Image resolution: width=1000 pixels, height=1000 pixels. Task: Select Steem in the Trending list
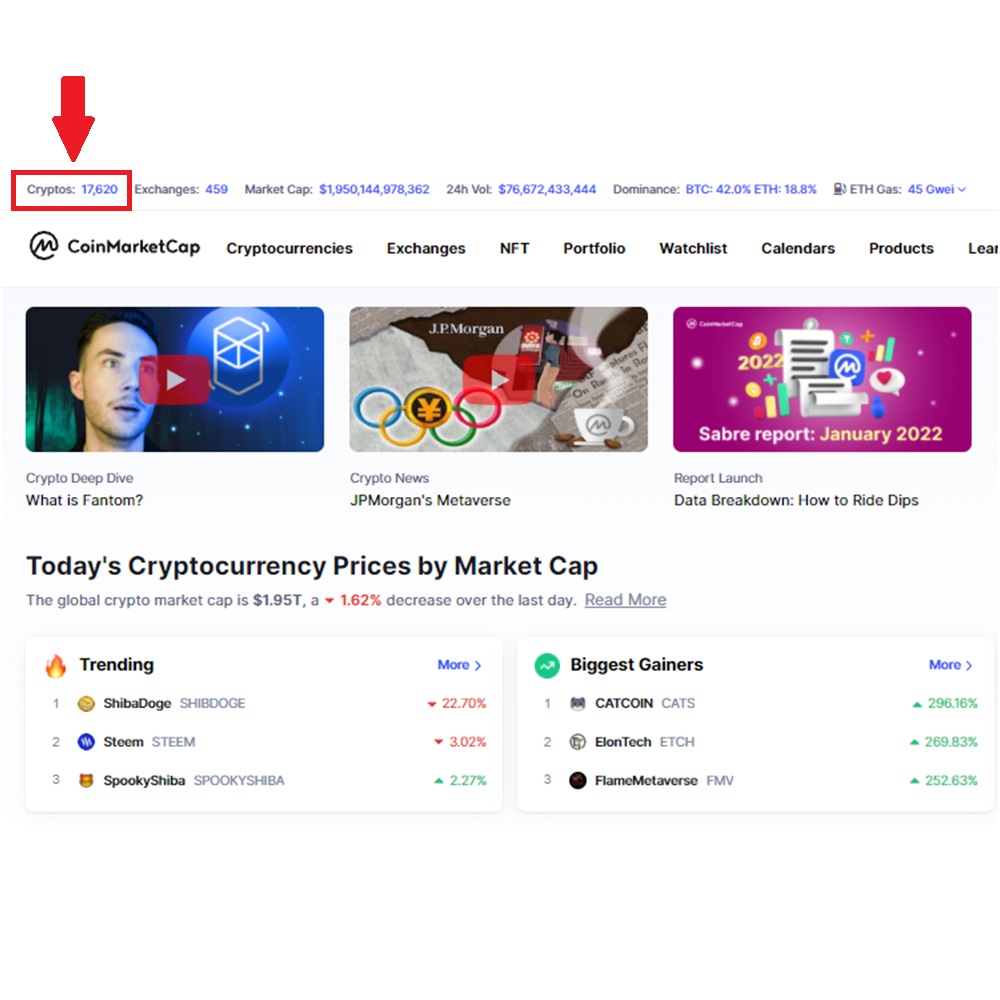point(123,742)
